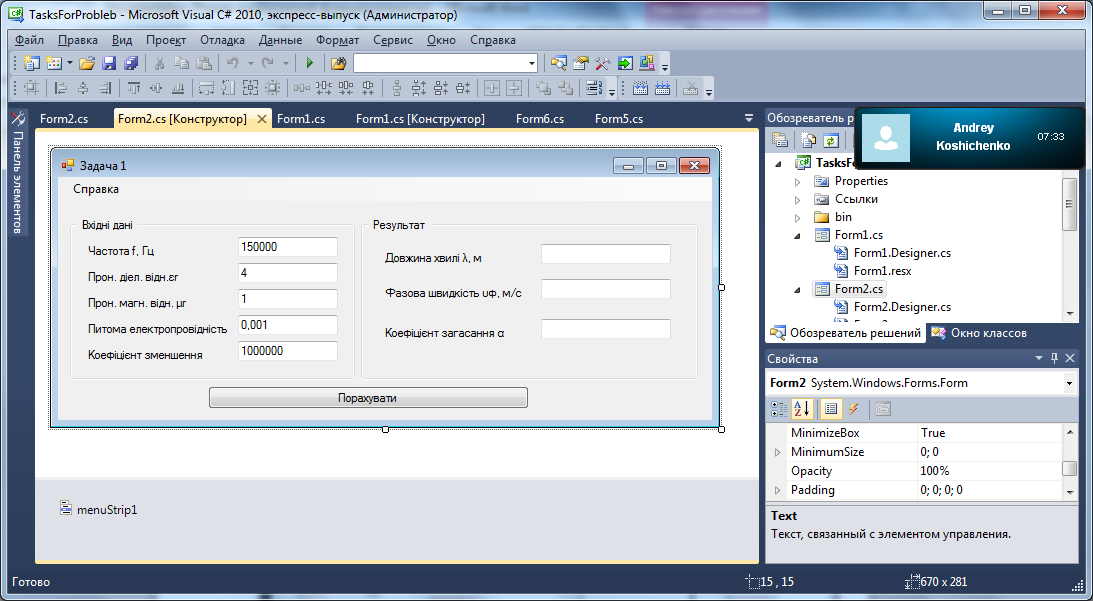1093x601 pixels.
Task: Open the active documents list dropdown arrow
Action: (x=749, y=119)
